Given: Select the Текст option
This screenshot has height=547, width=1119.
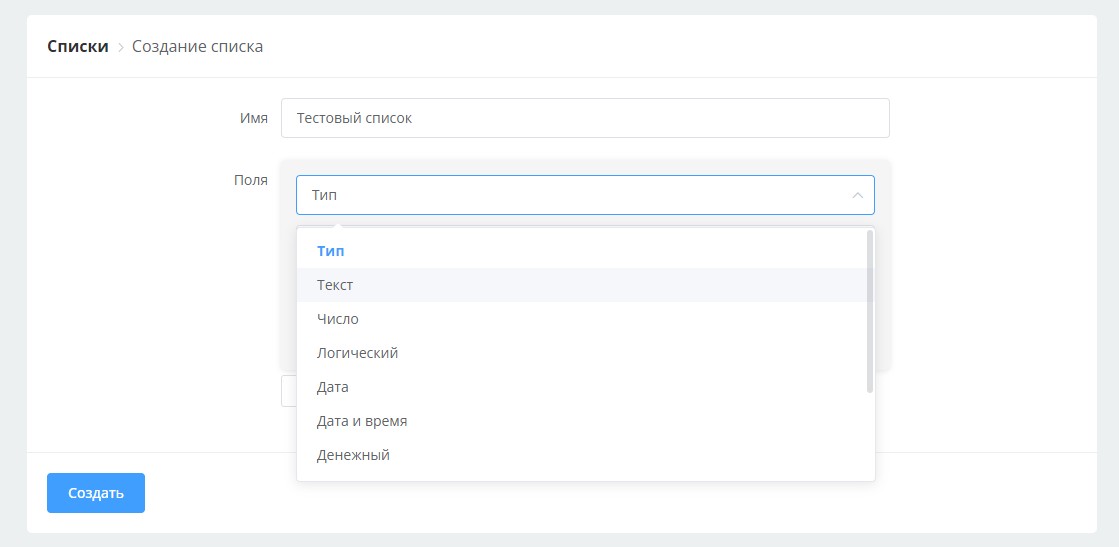Looking at the screenshot, I should [x=335, y=285].
